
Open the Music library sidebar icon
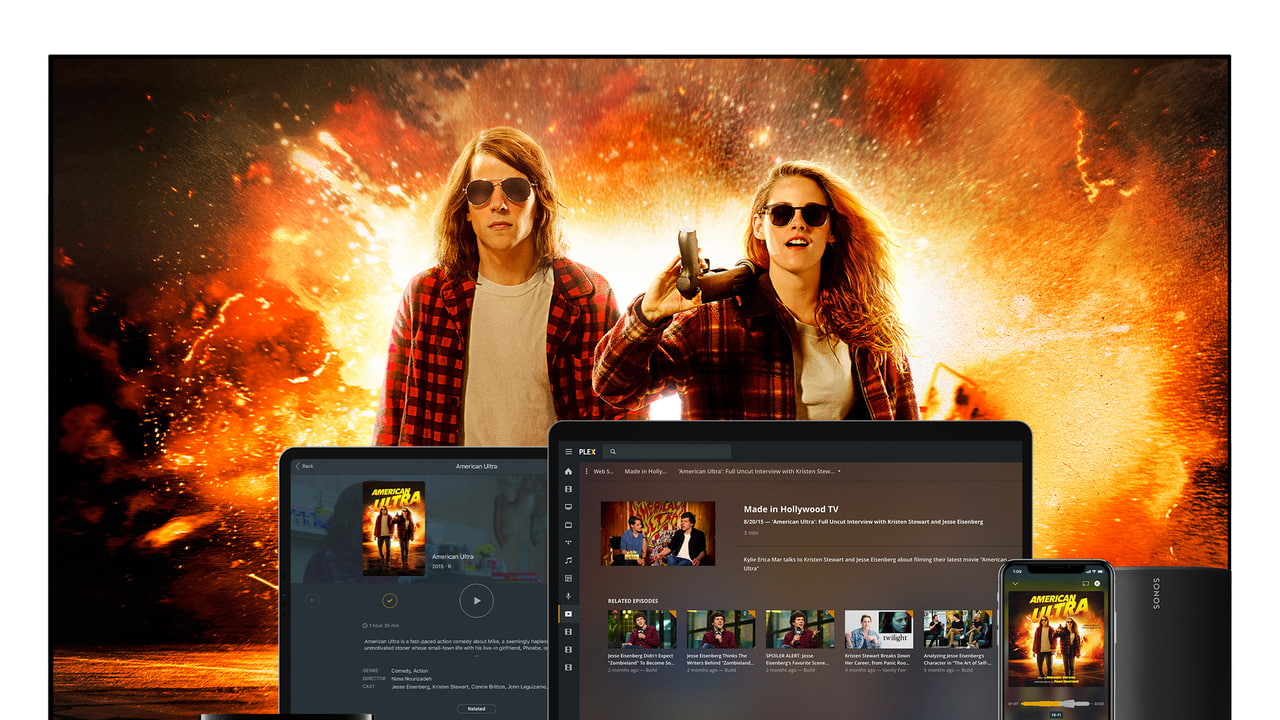tap(569, 560)
